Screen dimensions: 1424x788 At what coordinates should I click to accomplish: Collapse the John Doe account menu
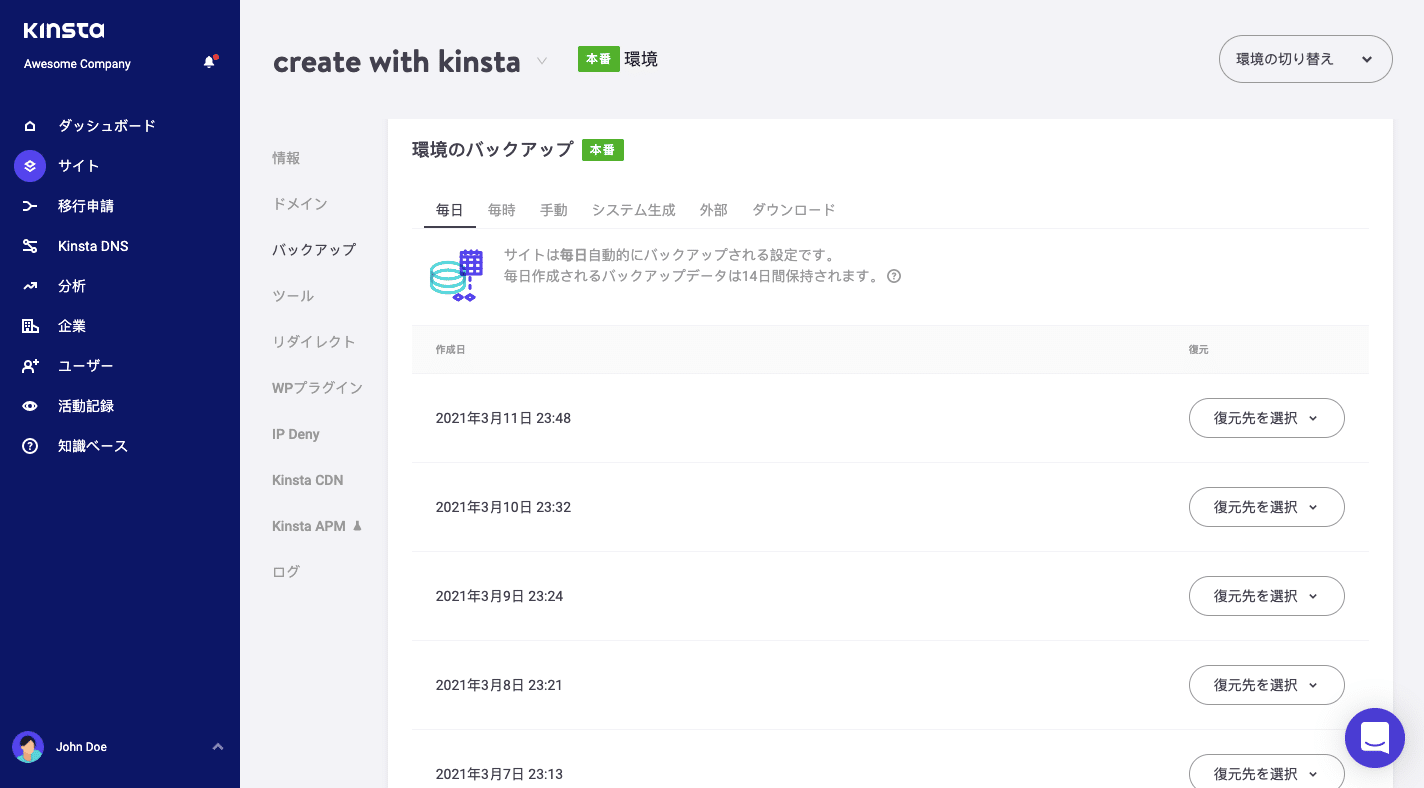click(217, 747)
